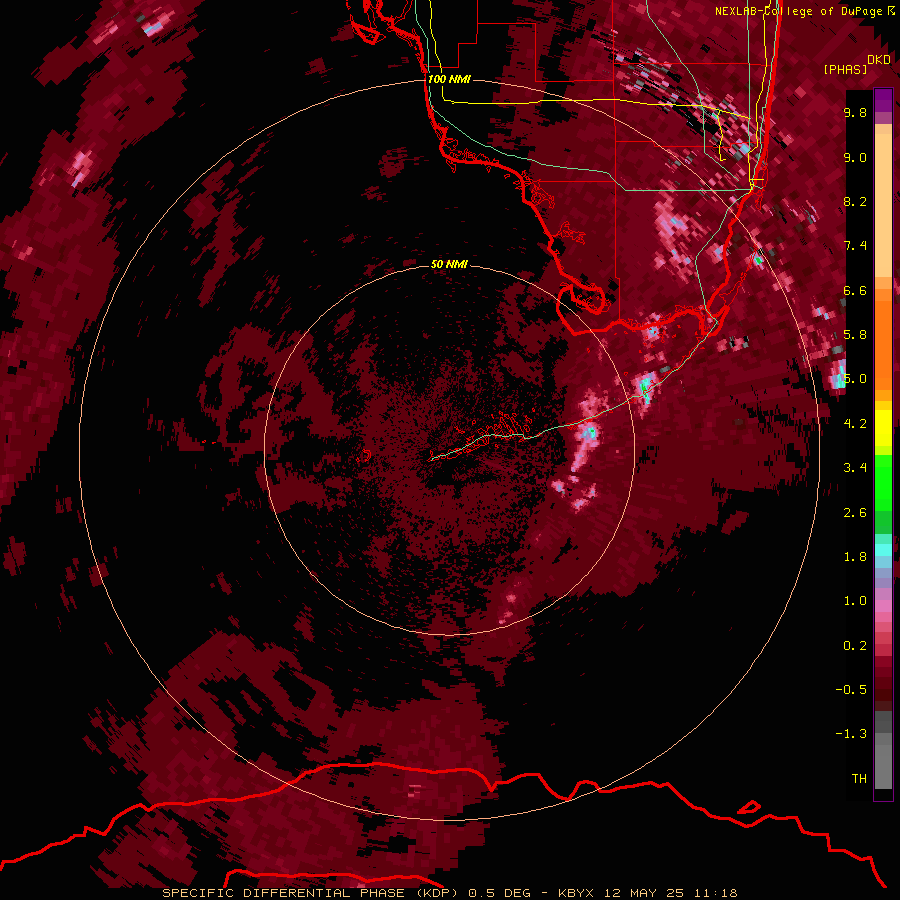Screen dimensions: 900x900
Task: Click the 5.8 value on the color scale
Action: [855, 335]
